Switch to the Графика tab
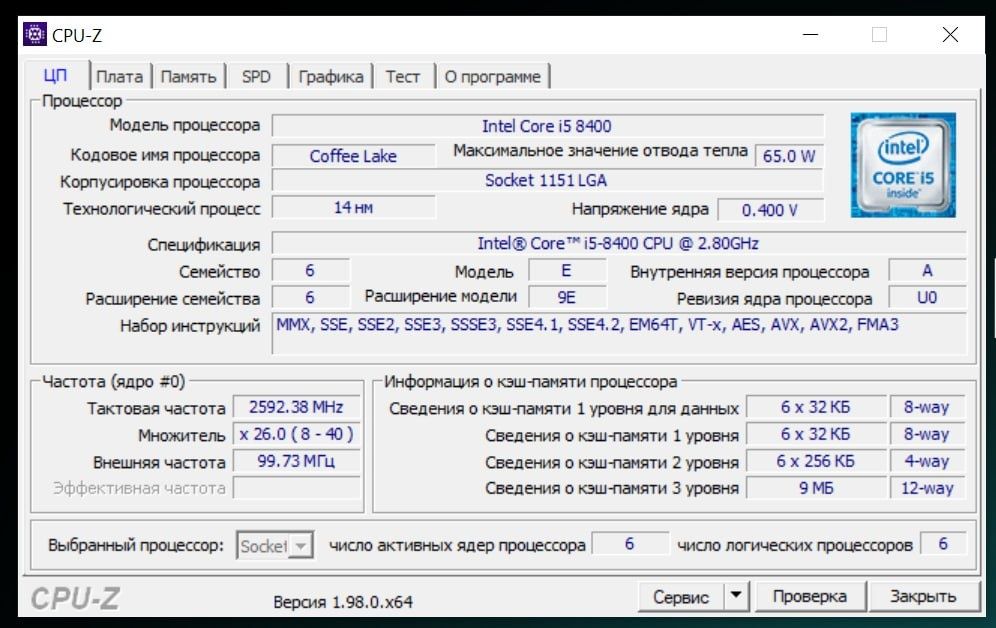Image resolution: width=996 pixels, height=628 pixels. [331, 77]
